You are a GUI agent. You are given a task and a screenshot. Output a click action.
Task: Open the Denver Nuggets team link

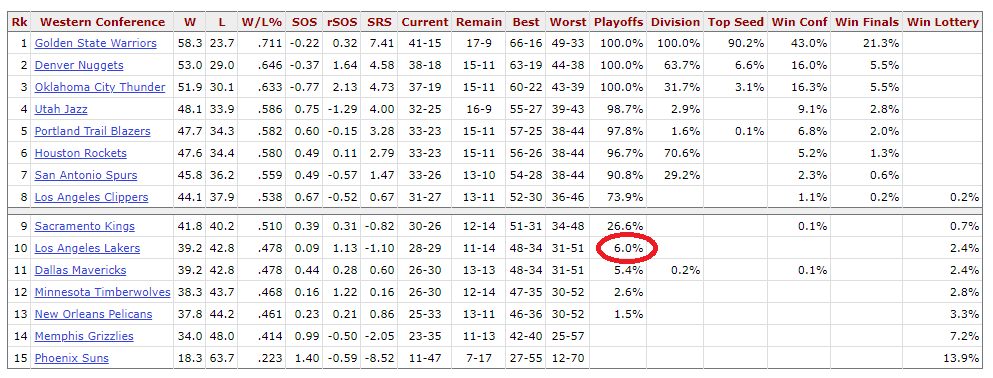(79, 65)
